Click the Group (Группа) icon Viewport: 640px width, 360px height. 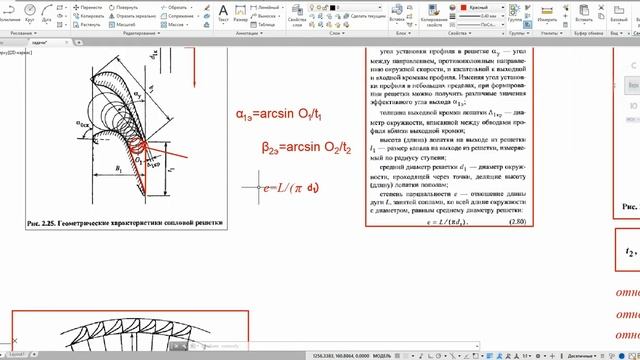(515, 12)
